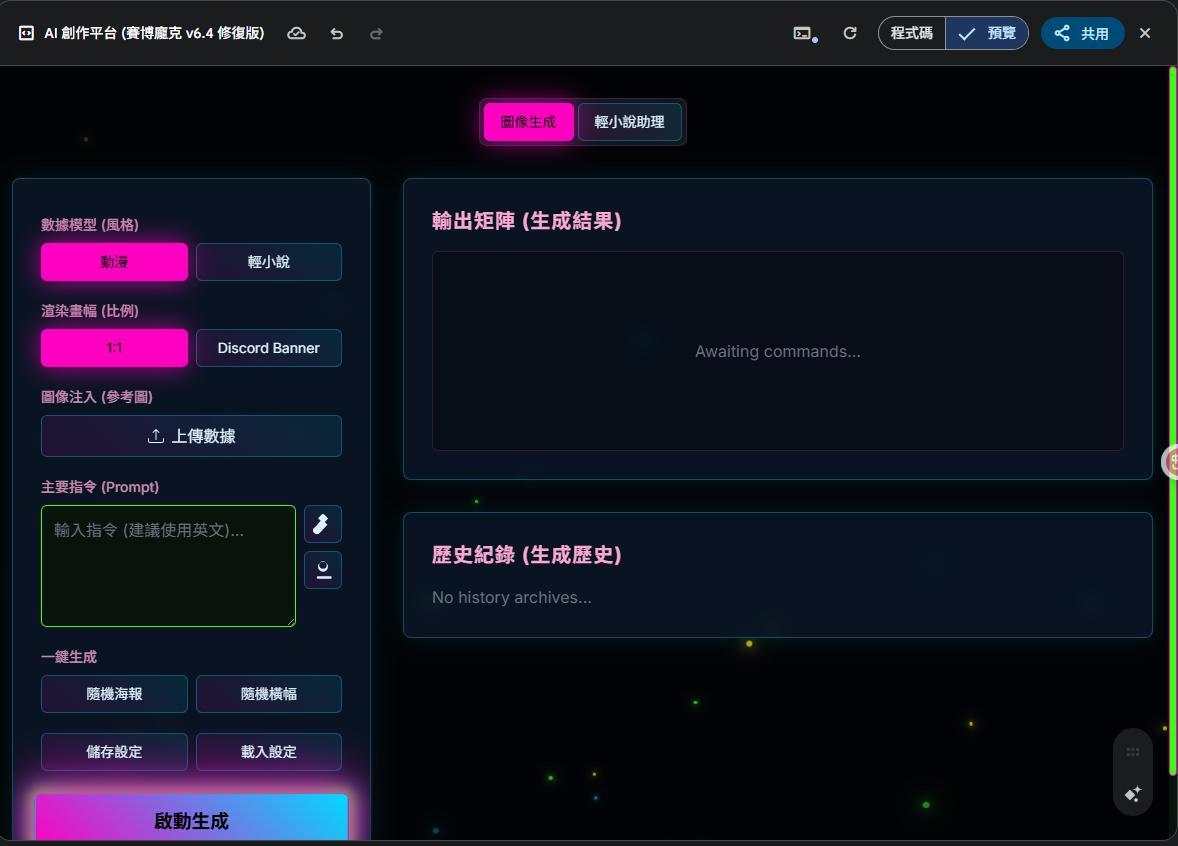Select the 1:1 aspect ratio option
Image resolution: width=1178 pixels, height=846 pixels.
[114, 348]
